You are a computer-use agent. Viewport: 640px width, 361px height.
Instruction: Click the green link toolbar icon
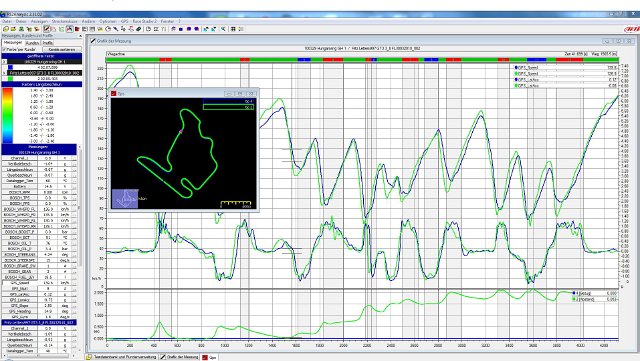point(138,29)
